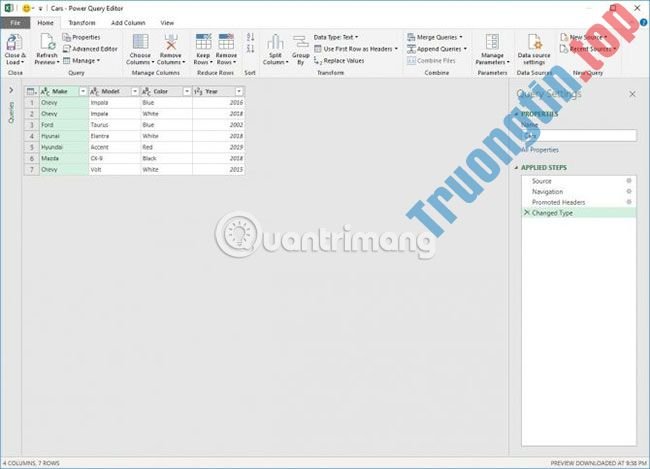The image size is (650, 469).
Task: Switch to the Home tab
Action: click(x=45, y=23)
